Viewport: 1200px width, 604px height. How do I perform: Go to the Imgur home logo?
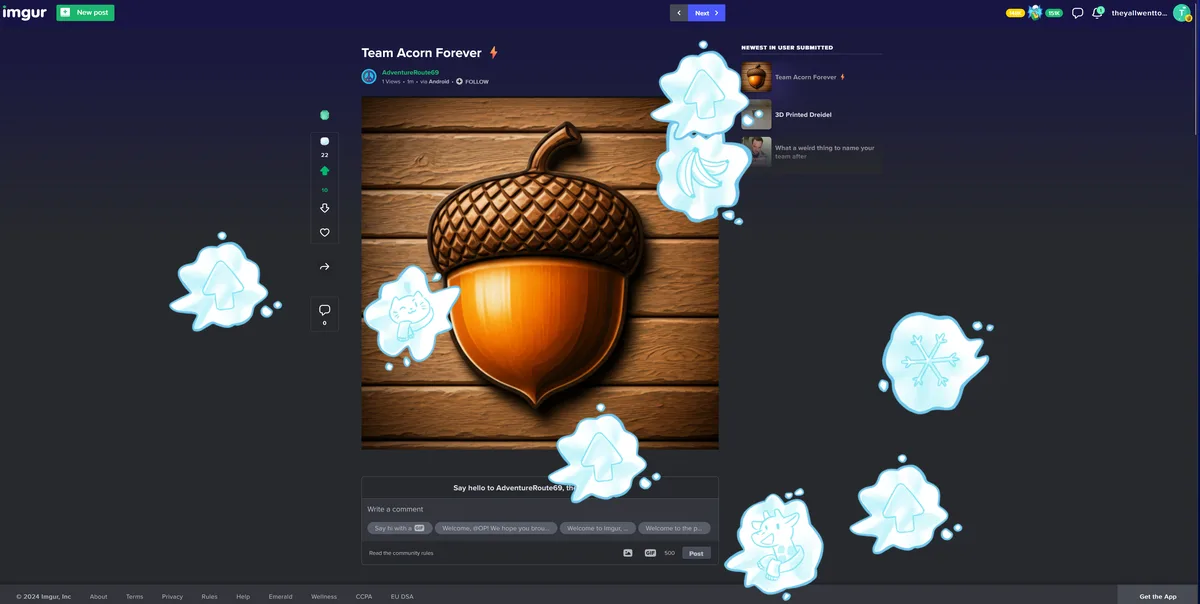[x=24, y=13]
